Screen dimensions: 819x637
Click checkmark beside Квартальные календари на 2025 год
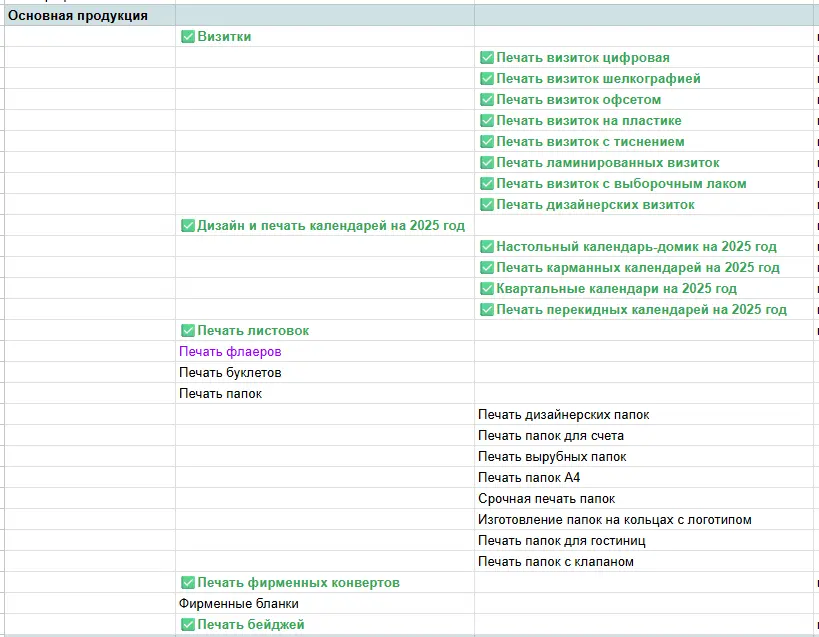[487, 289]
